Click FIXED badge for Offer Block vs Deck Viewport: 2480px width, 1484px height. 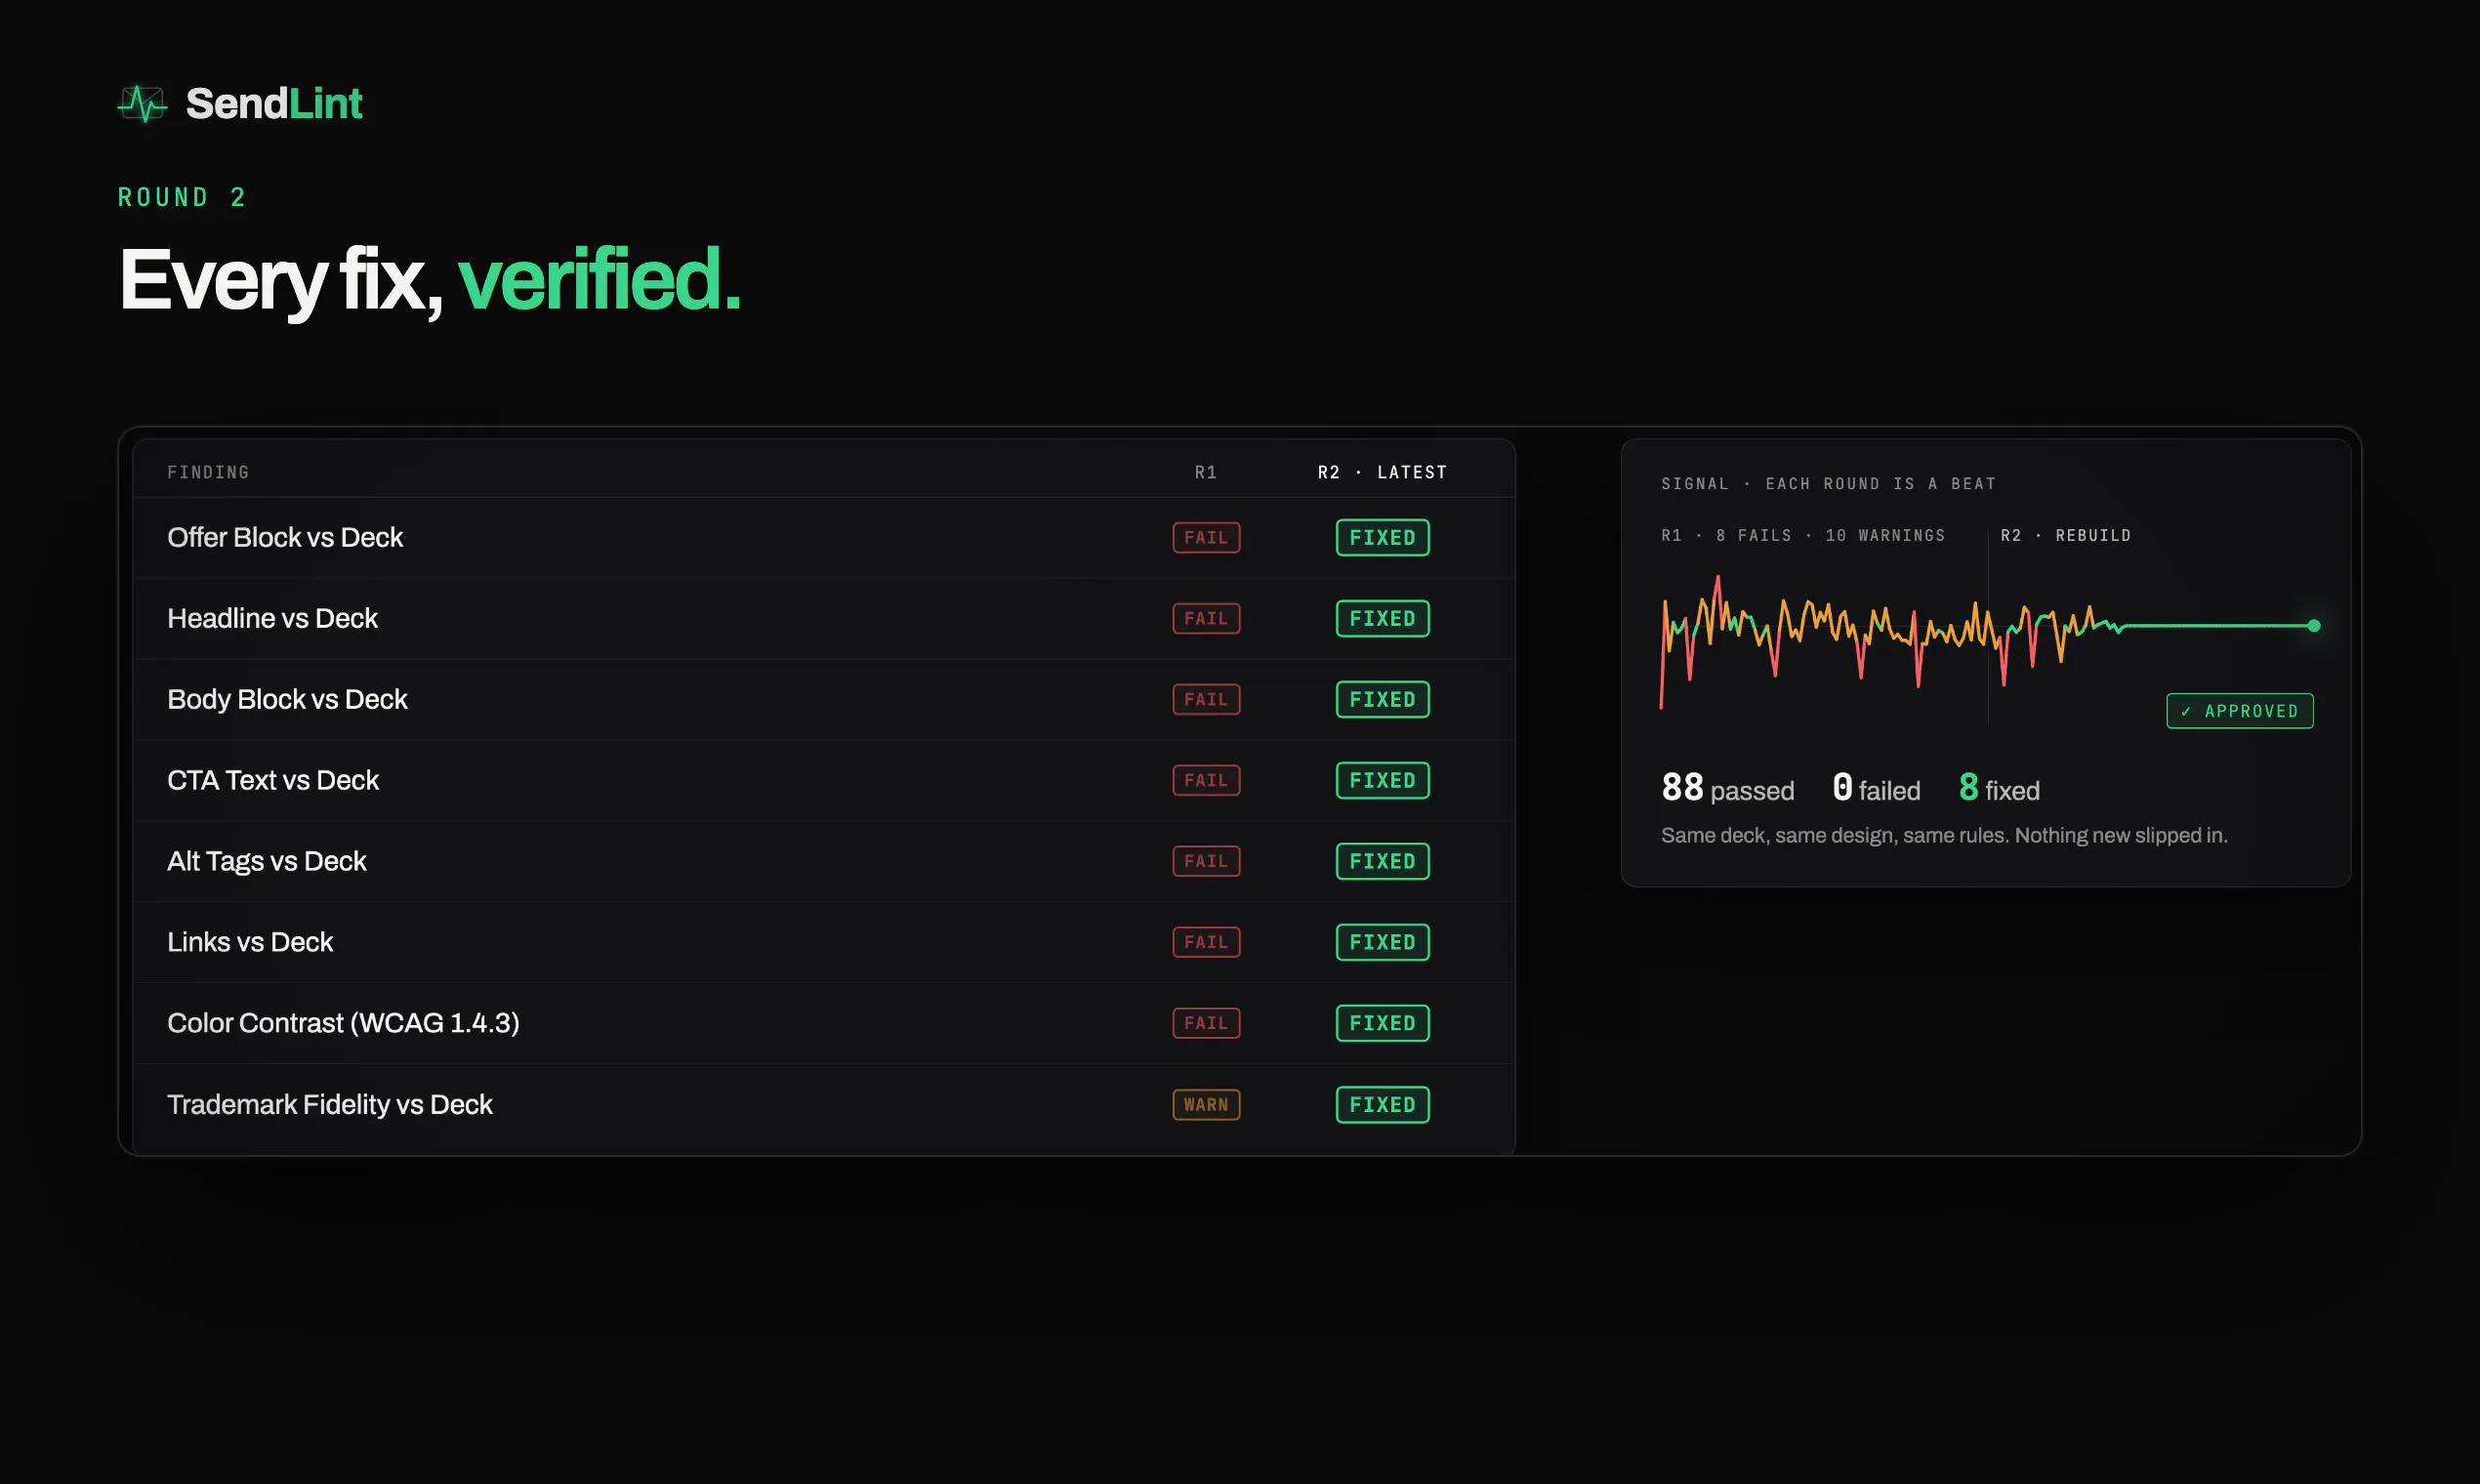click(x=1382, y=538)
